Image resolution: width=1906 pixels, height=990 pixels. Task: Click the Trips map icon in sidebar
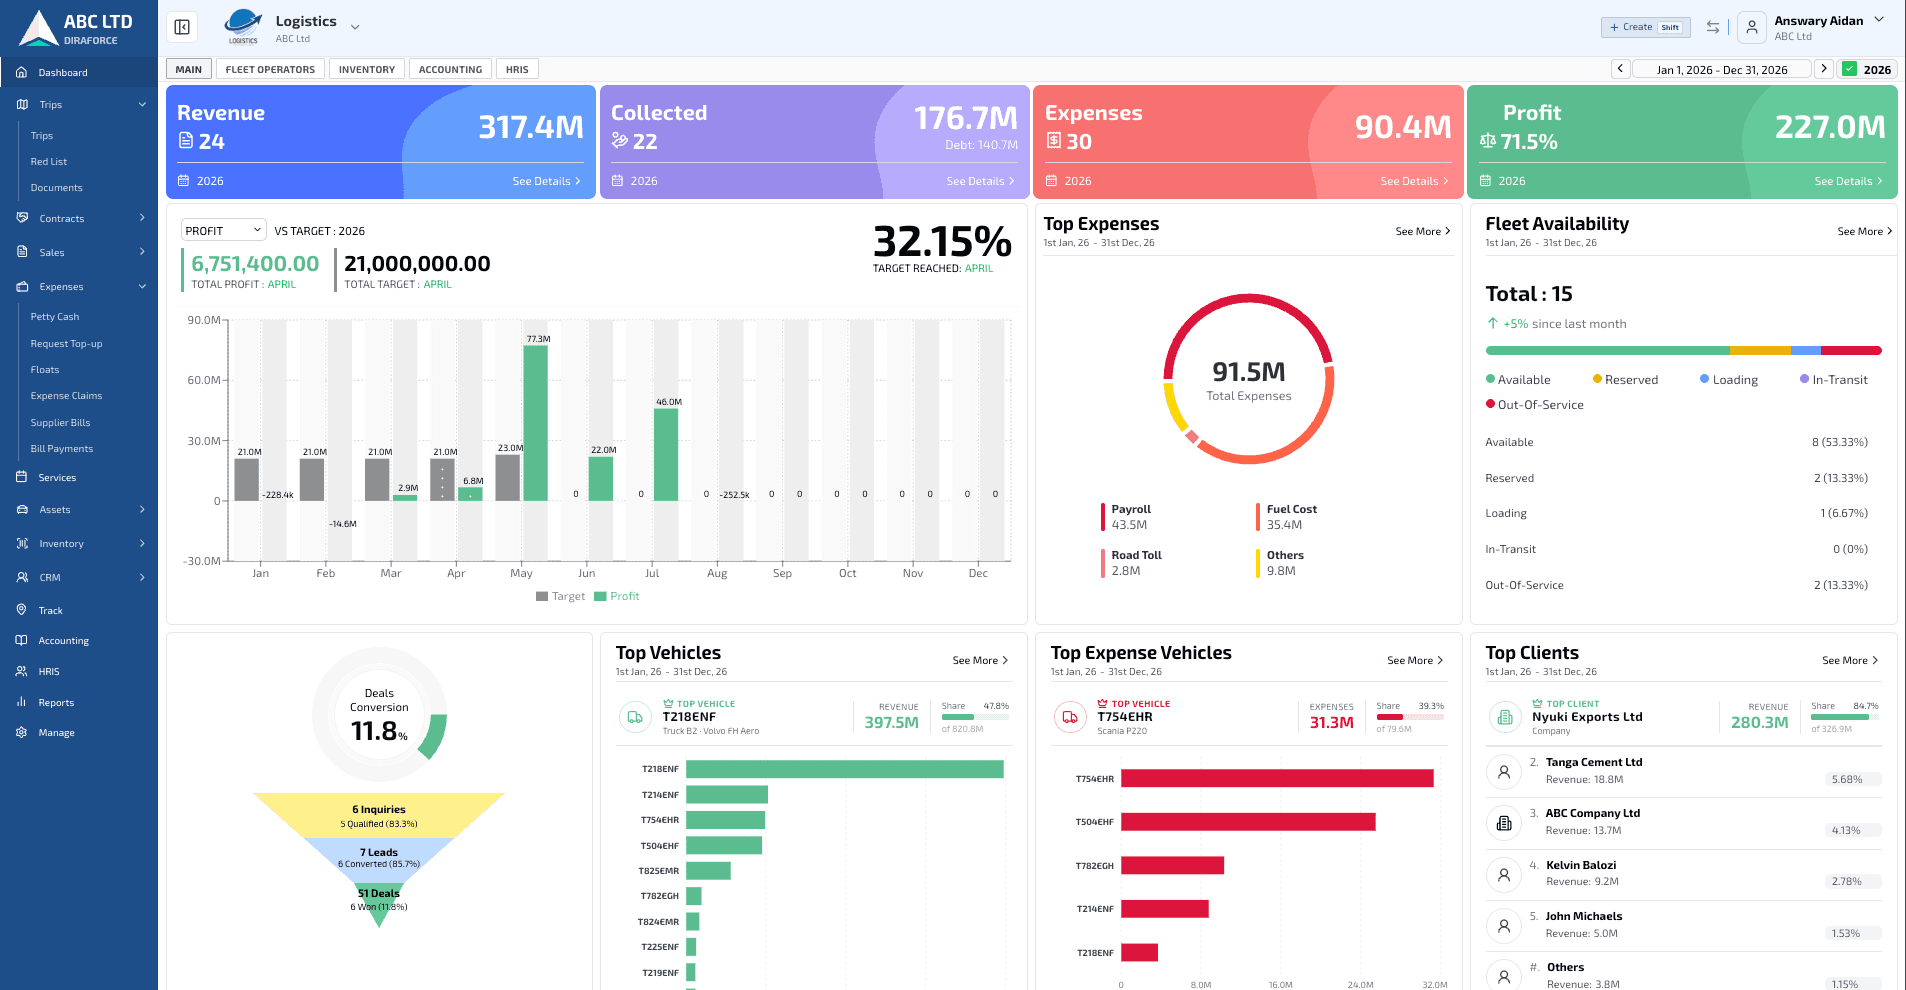click(x=22, y=104)
